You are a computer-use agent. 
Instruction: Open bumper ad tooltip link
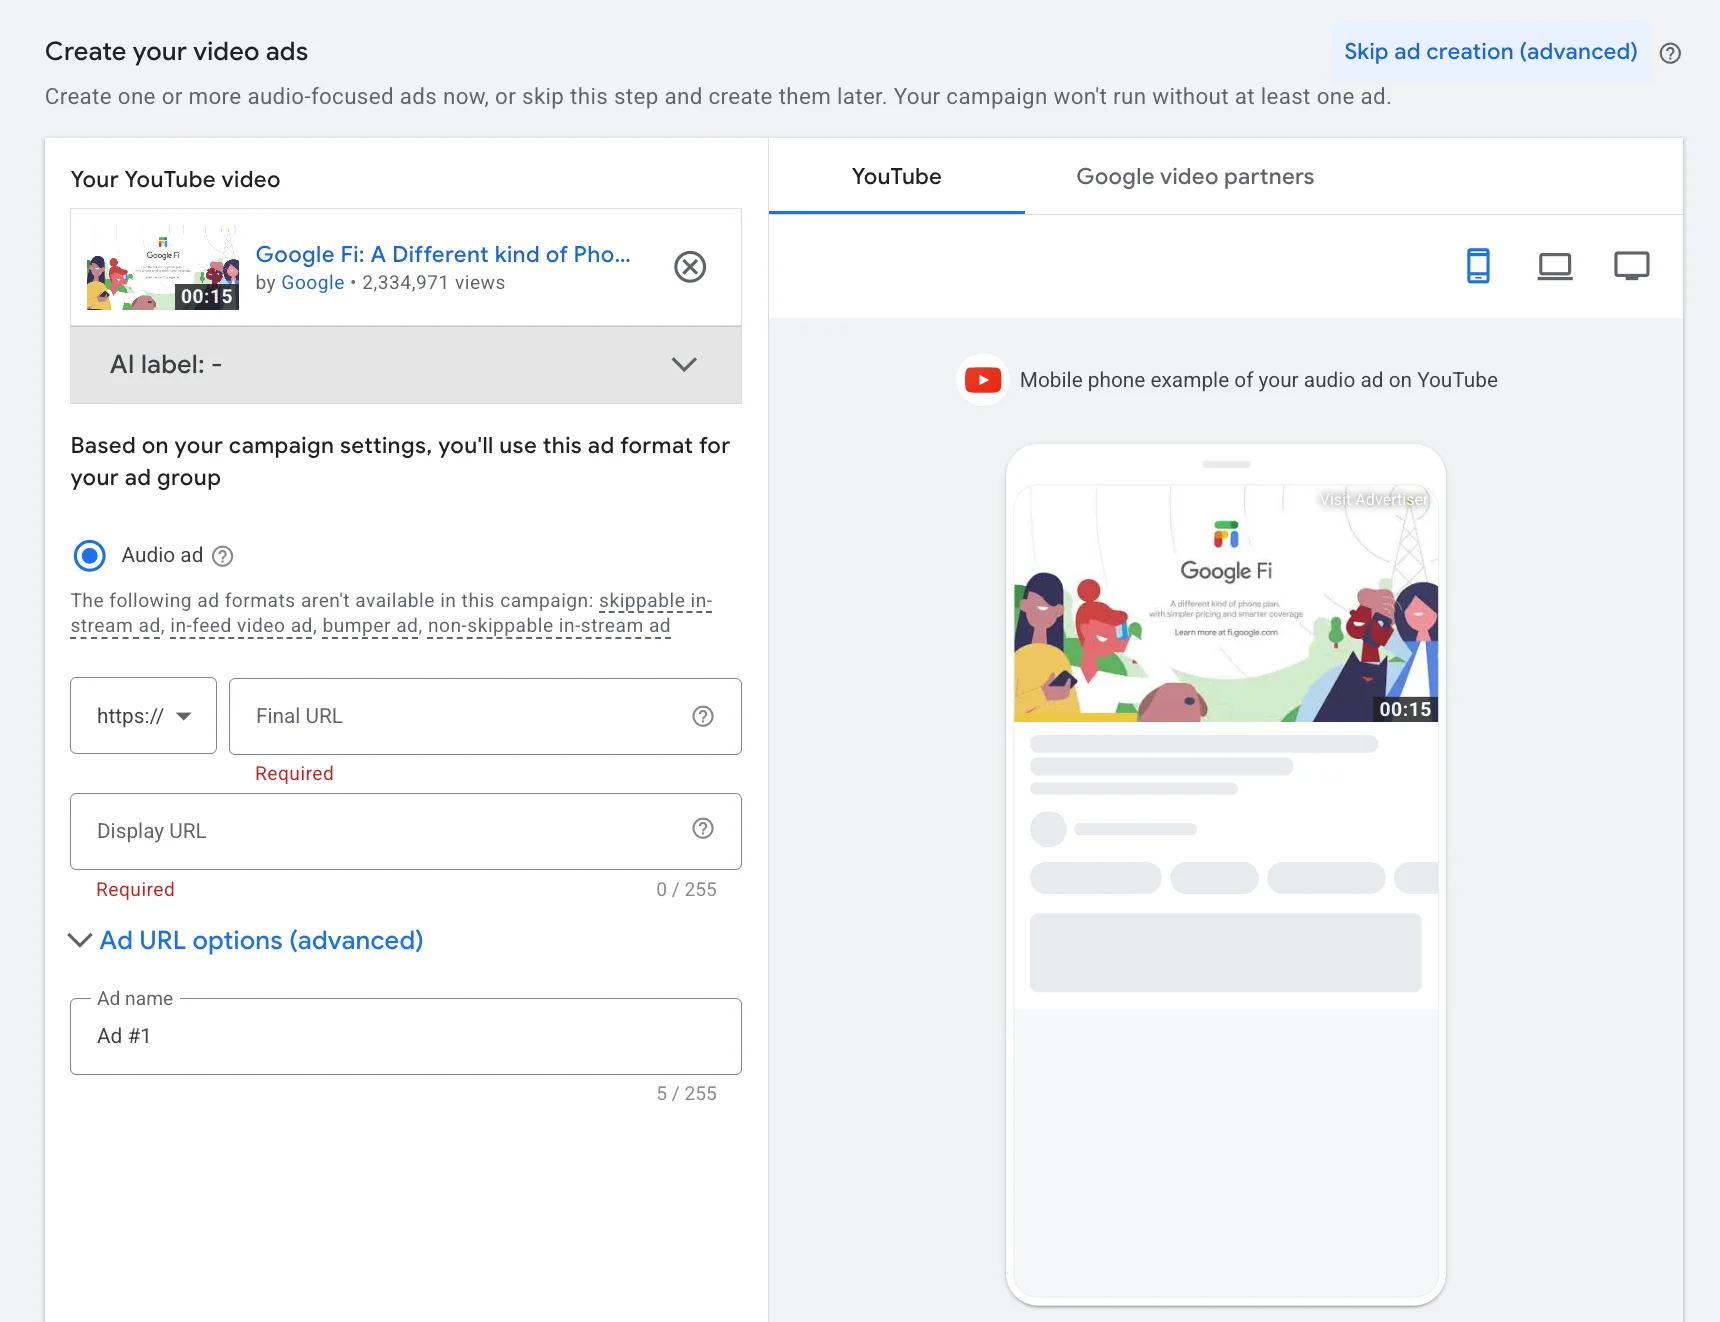[370, 626]
